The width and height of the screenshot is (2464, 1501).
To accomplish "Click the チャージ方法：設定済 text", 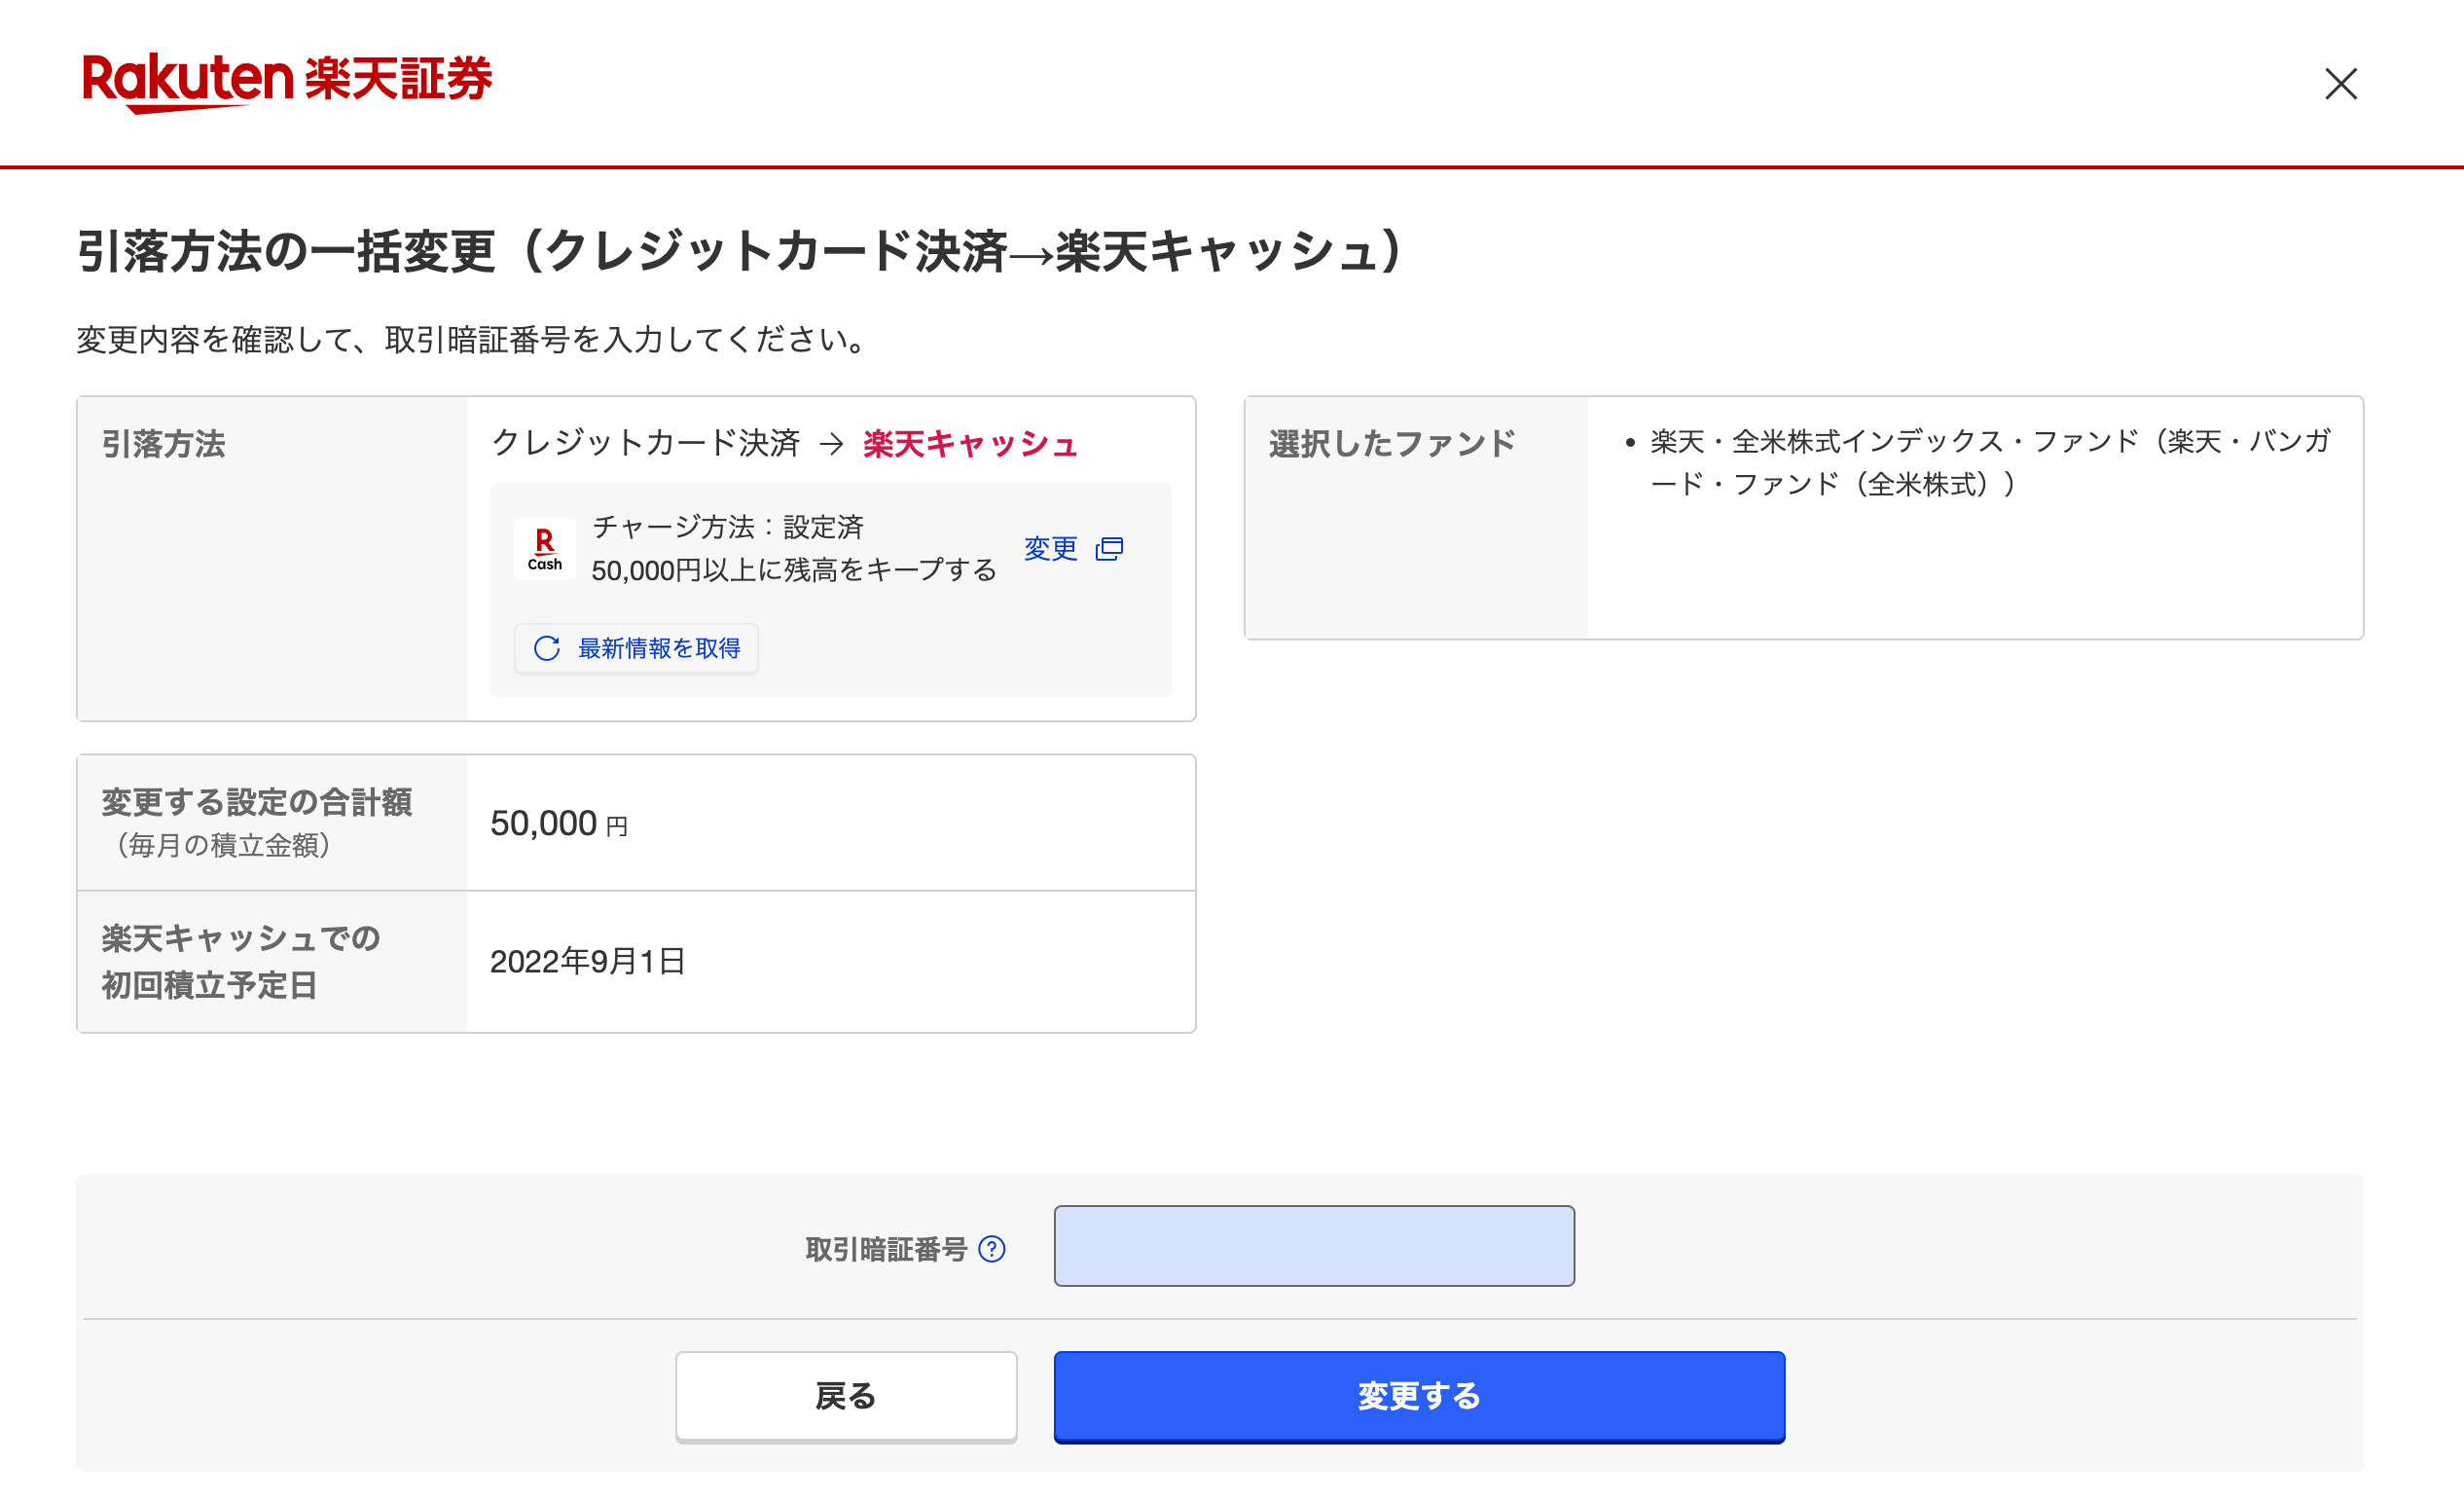I will pos(727,527).
